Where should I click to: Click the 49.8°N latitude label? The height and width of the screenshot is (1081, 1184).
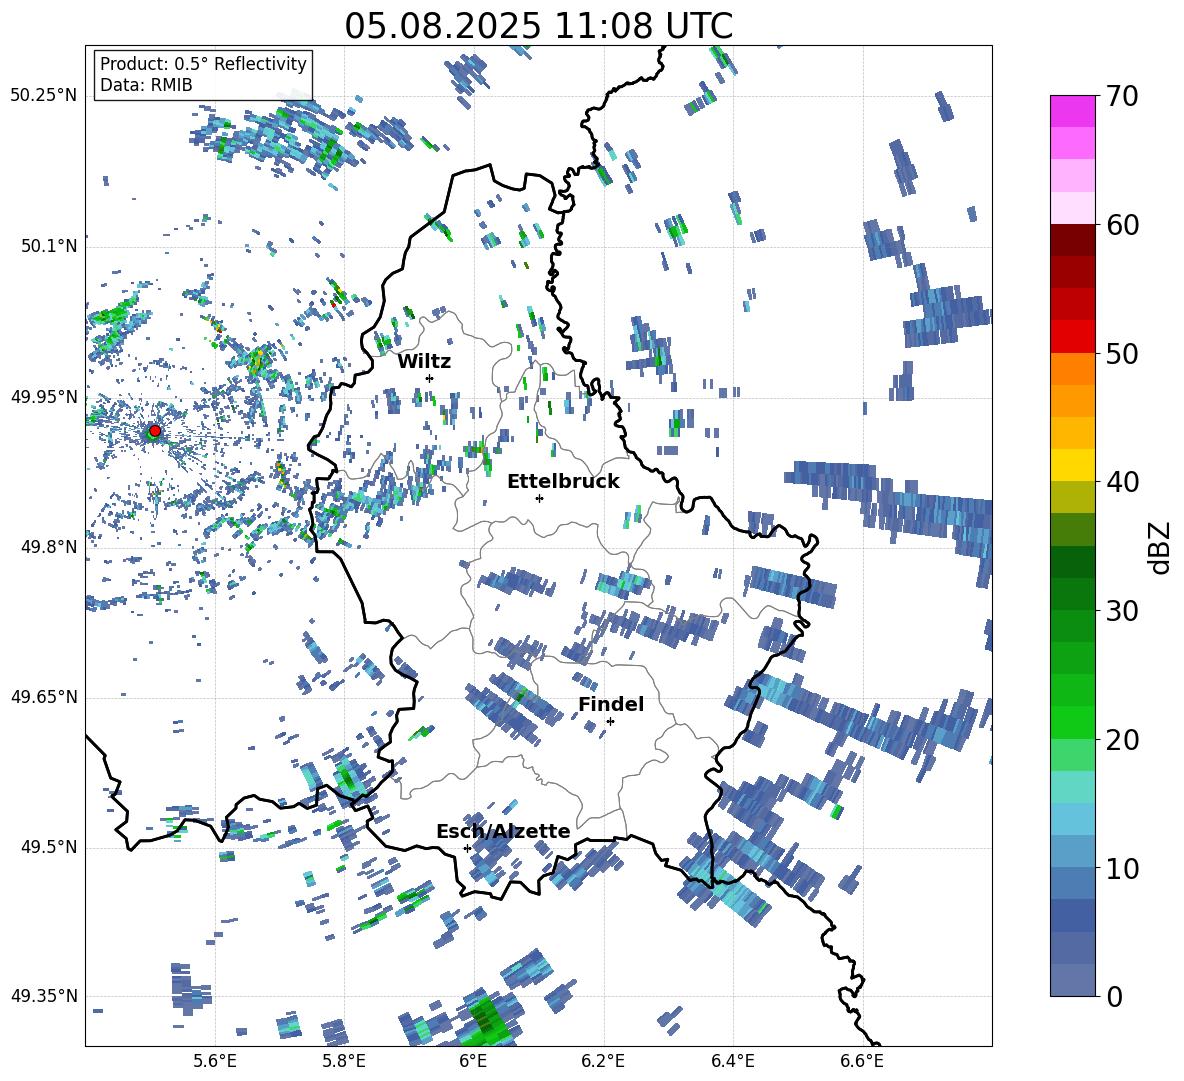[x=49, y=547]
